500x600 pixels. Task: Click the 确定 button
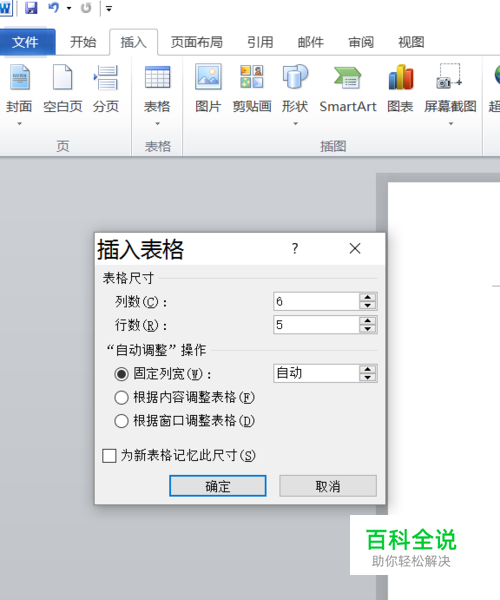coord(218,486)
